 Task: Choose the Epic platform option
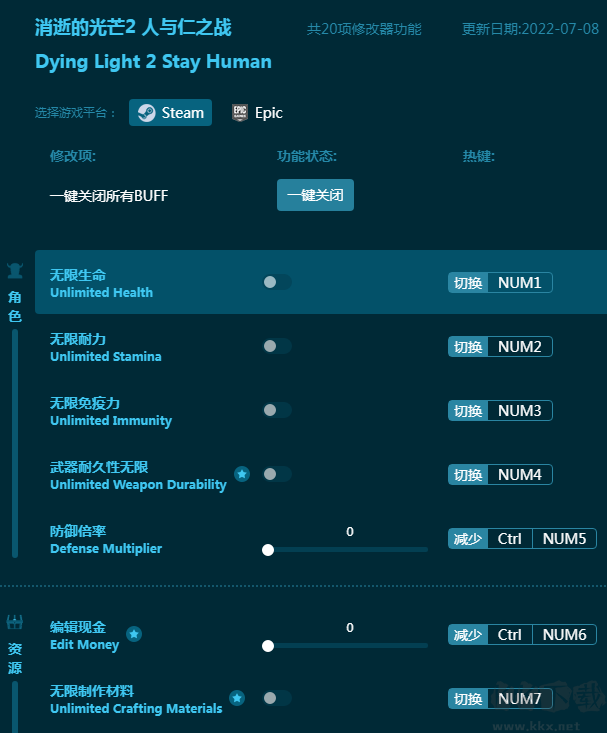[257, 113]
